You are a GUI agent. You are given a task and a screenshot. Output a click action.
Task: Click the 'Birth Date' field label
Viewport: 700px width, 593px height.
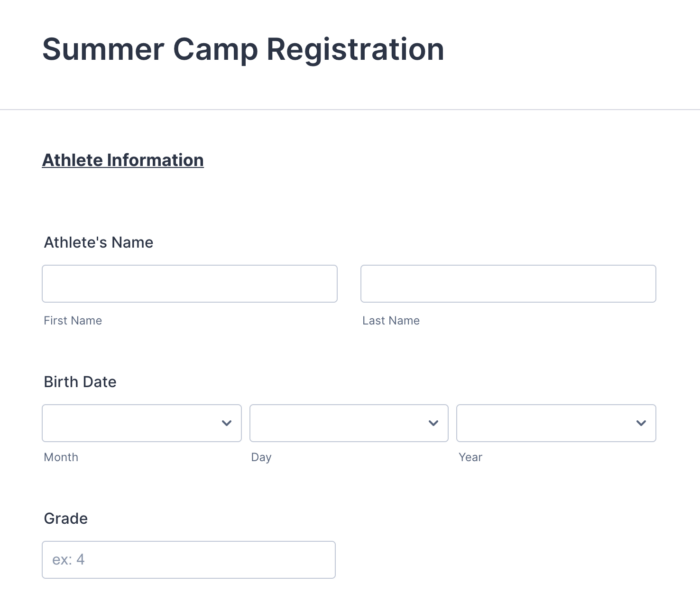coord(80,382)
